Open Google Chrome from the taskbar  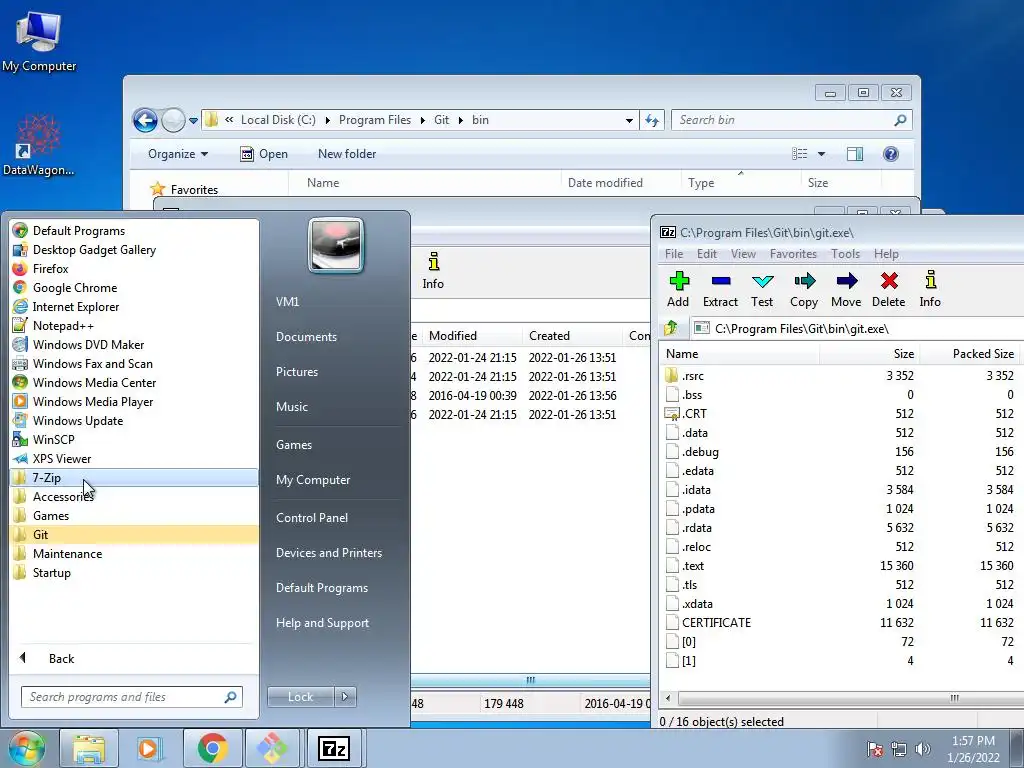(x=212, y=748)
